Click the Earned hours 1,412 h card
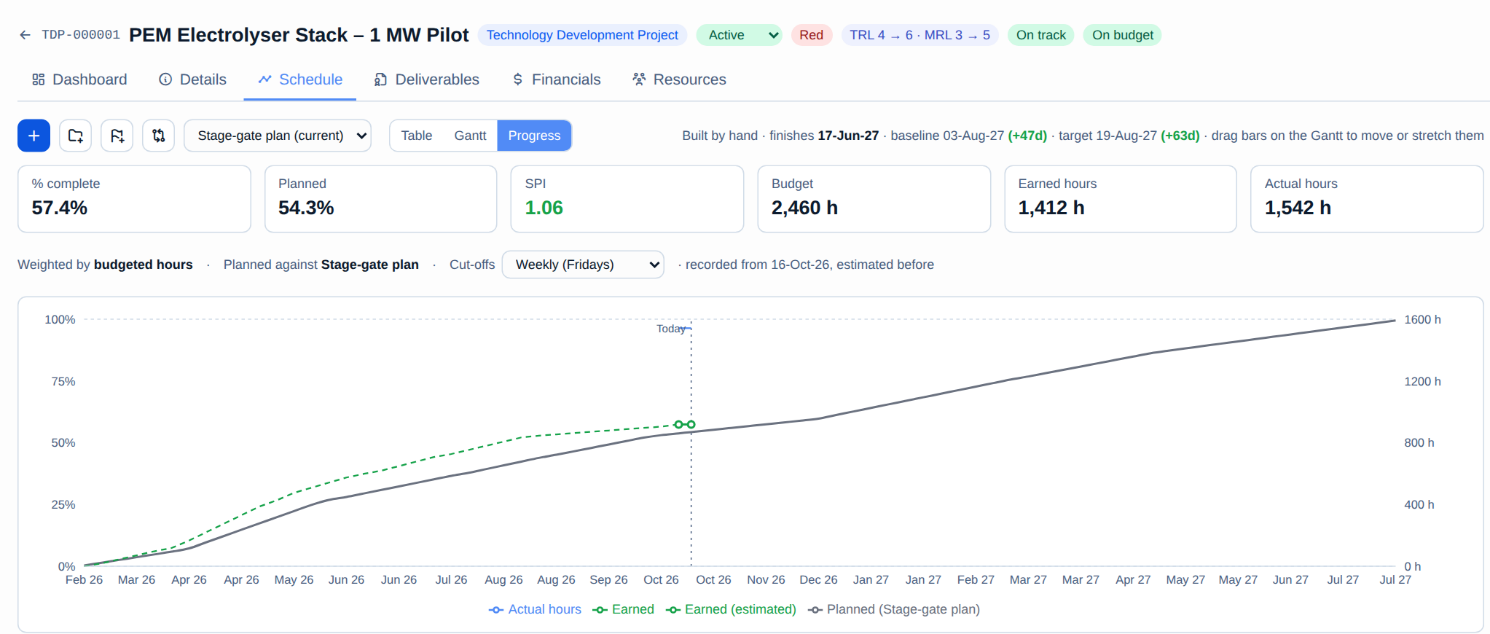1490x634 pixels. (x=1120, y=199)
